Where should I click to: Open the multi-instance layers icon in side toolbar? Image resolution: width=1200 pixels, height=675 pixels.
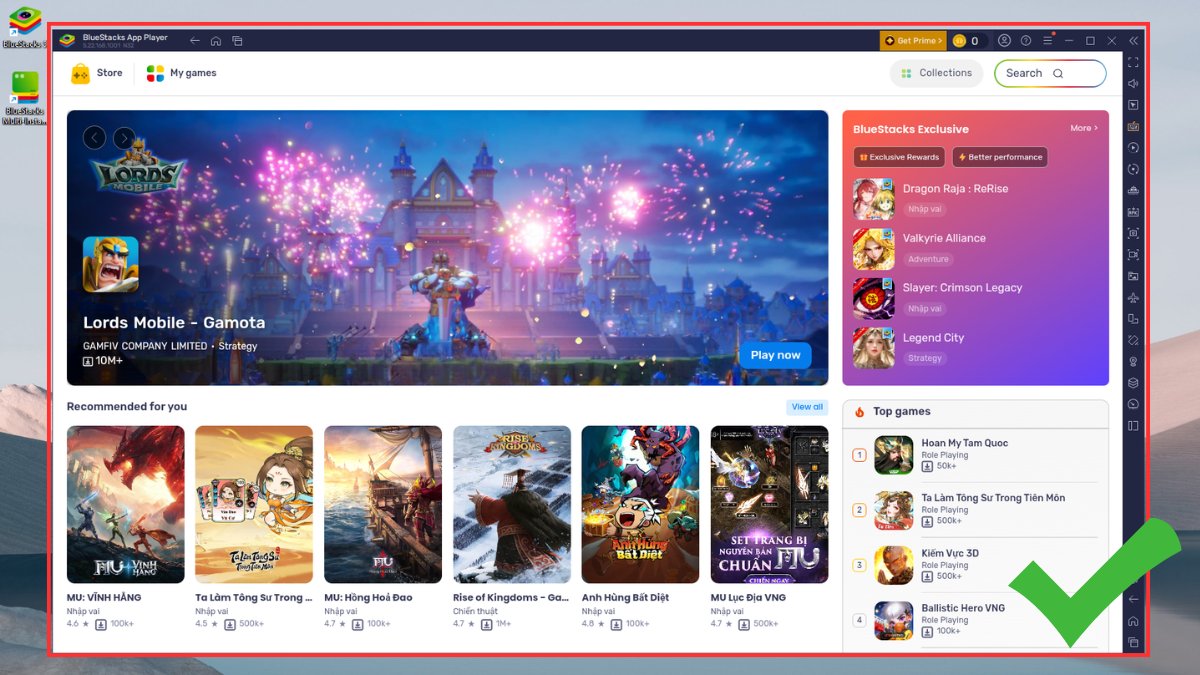[1133, 383]
